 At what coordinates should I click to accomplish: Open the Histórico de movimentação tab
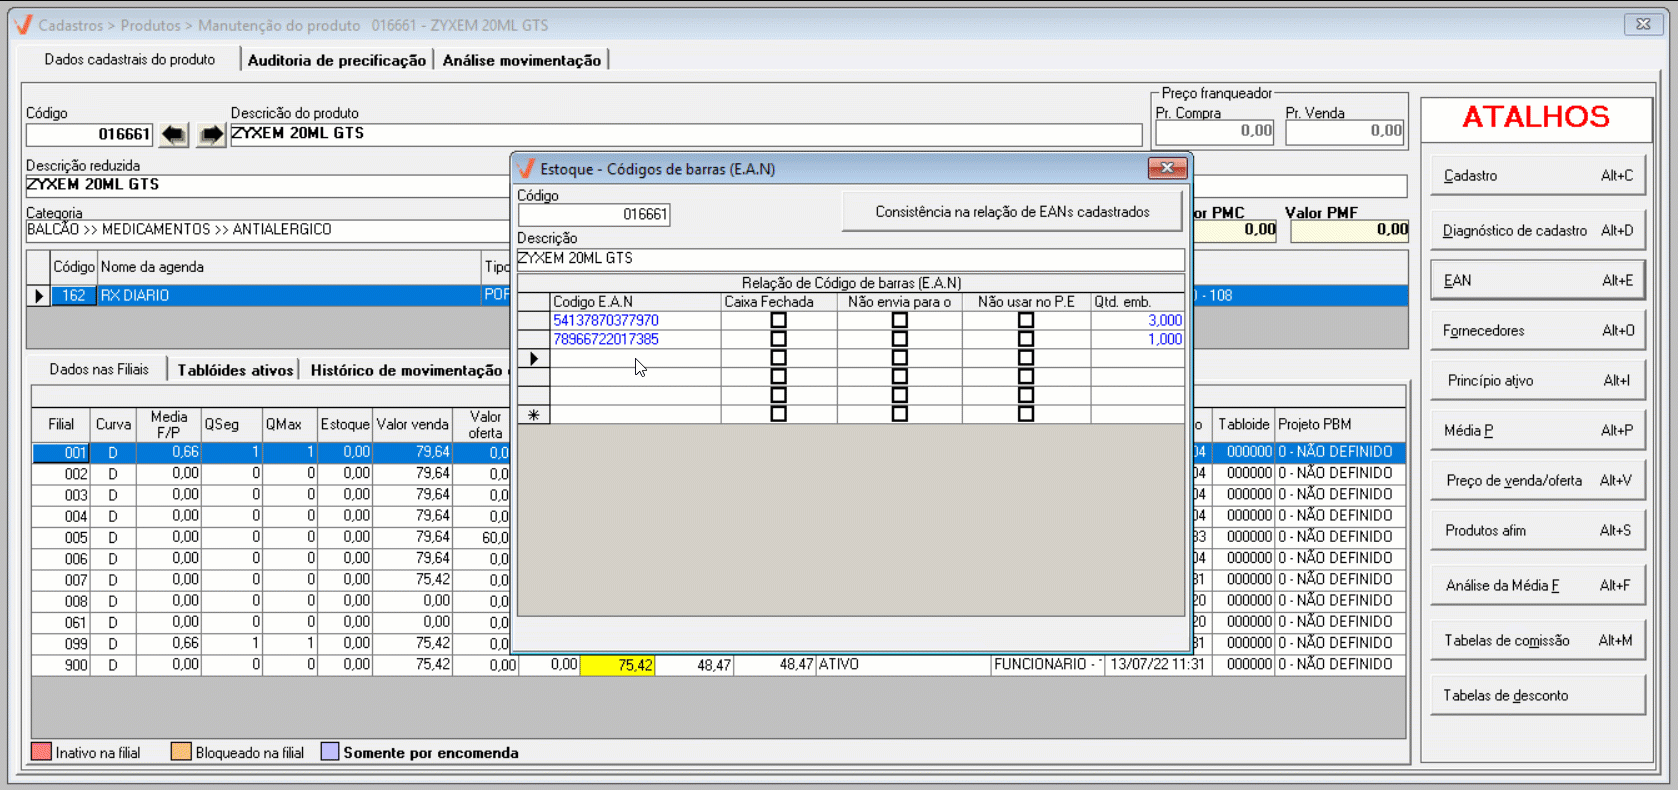pos(406,371)
